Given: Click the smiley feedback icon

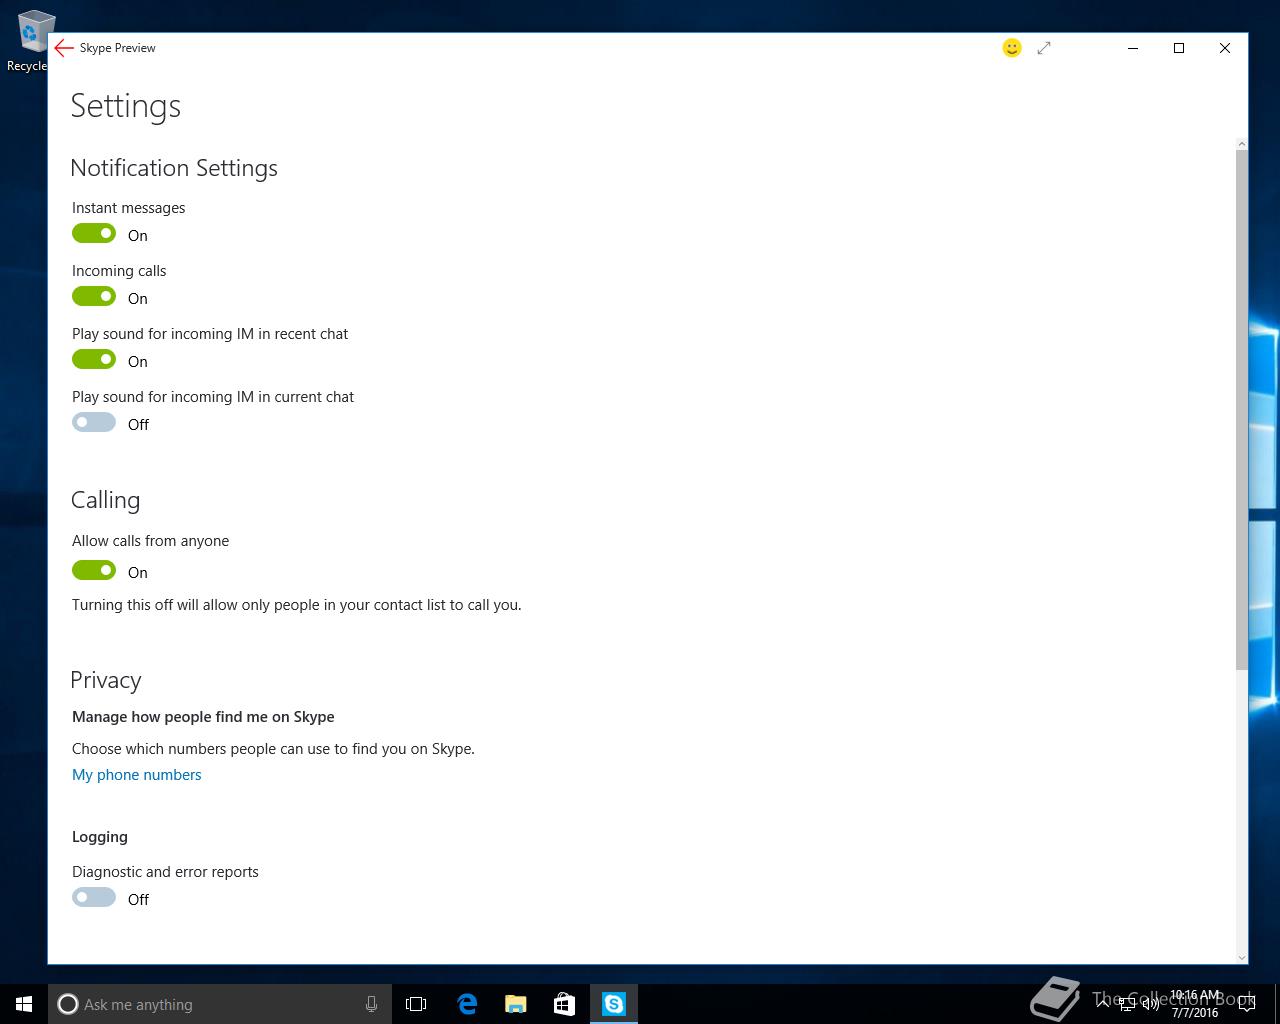Looking at the screenshot, I should tap(1012, 48).
